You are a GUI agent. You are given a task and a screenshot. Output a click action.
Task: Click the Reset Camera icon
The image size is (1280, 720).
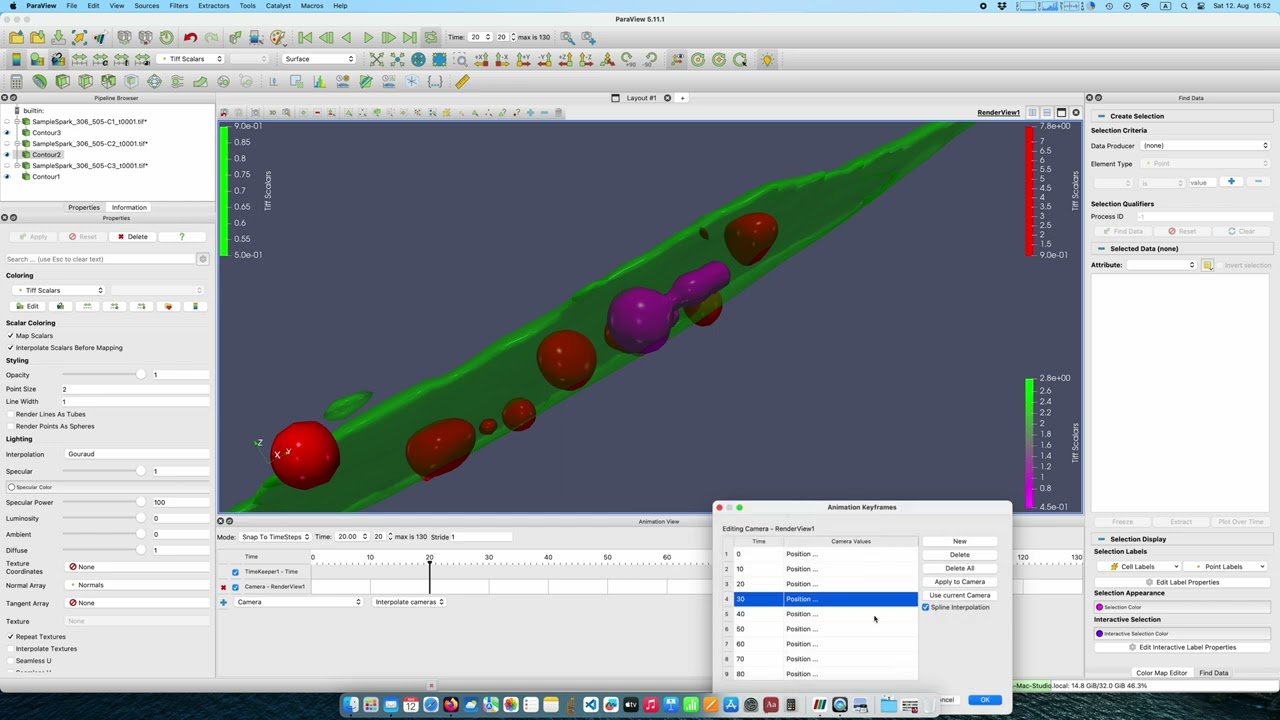[x=377, y=59]
